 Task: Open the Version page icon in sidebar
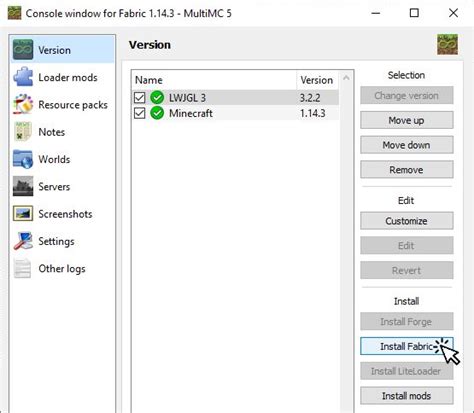(x=23, y=50)
